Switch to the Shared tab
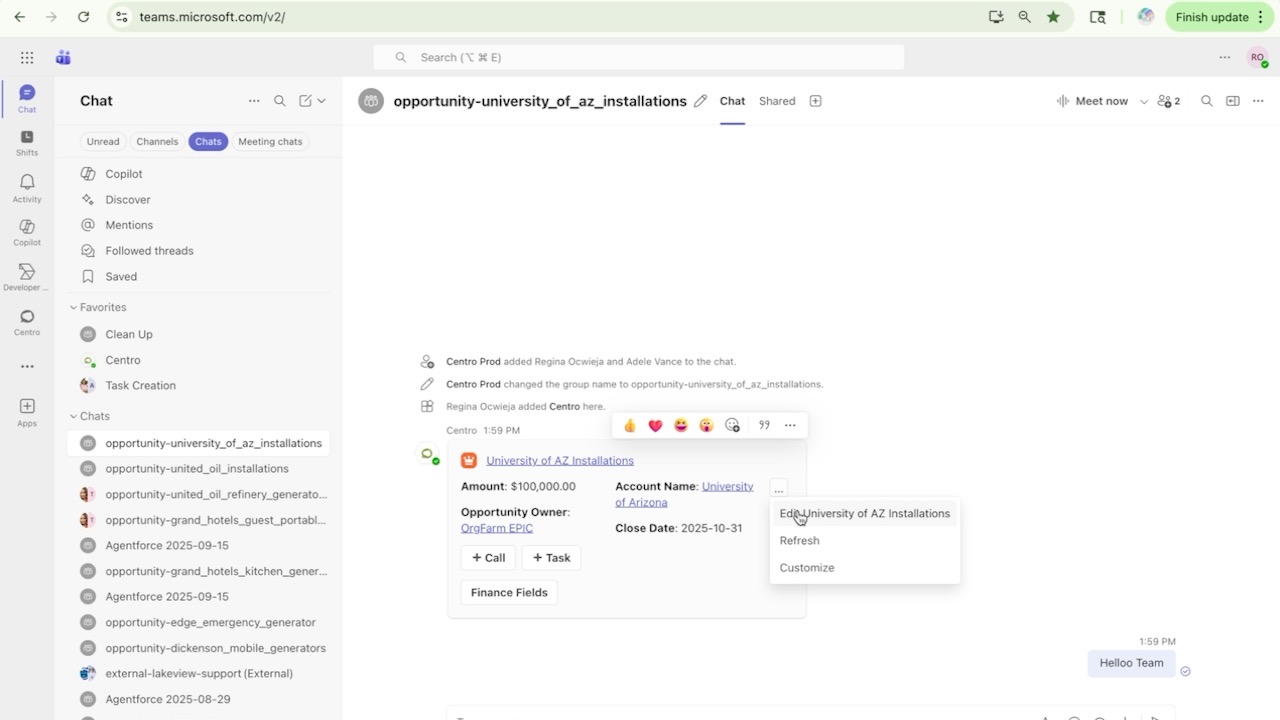The image size is (1280, 720). pyautogui.click(x=777, y=101)
